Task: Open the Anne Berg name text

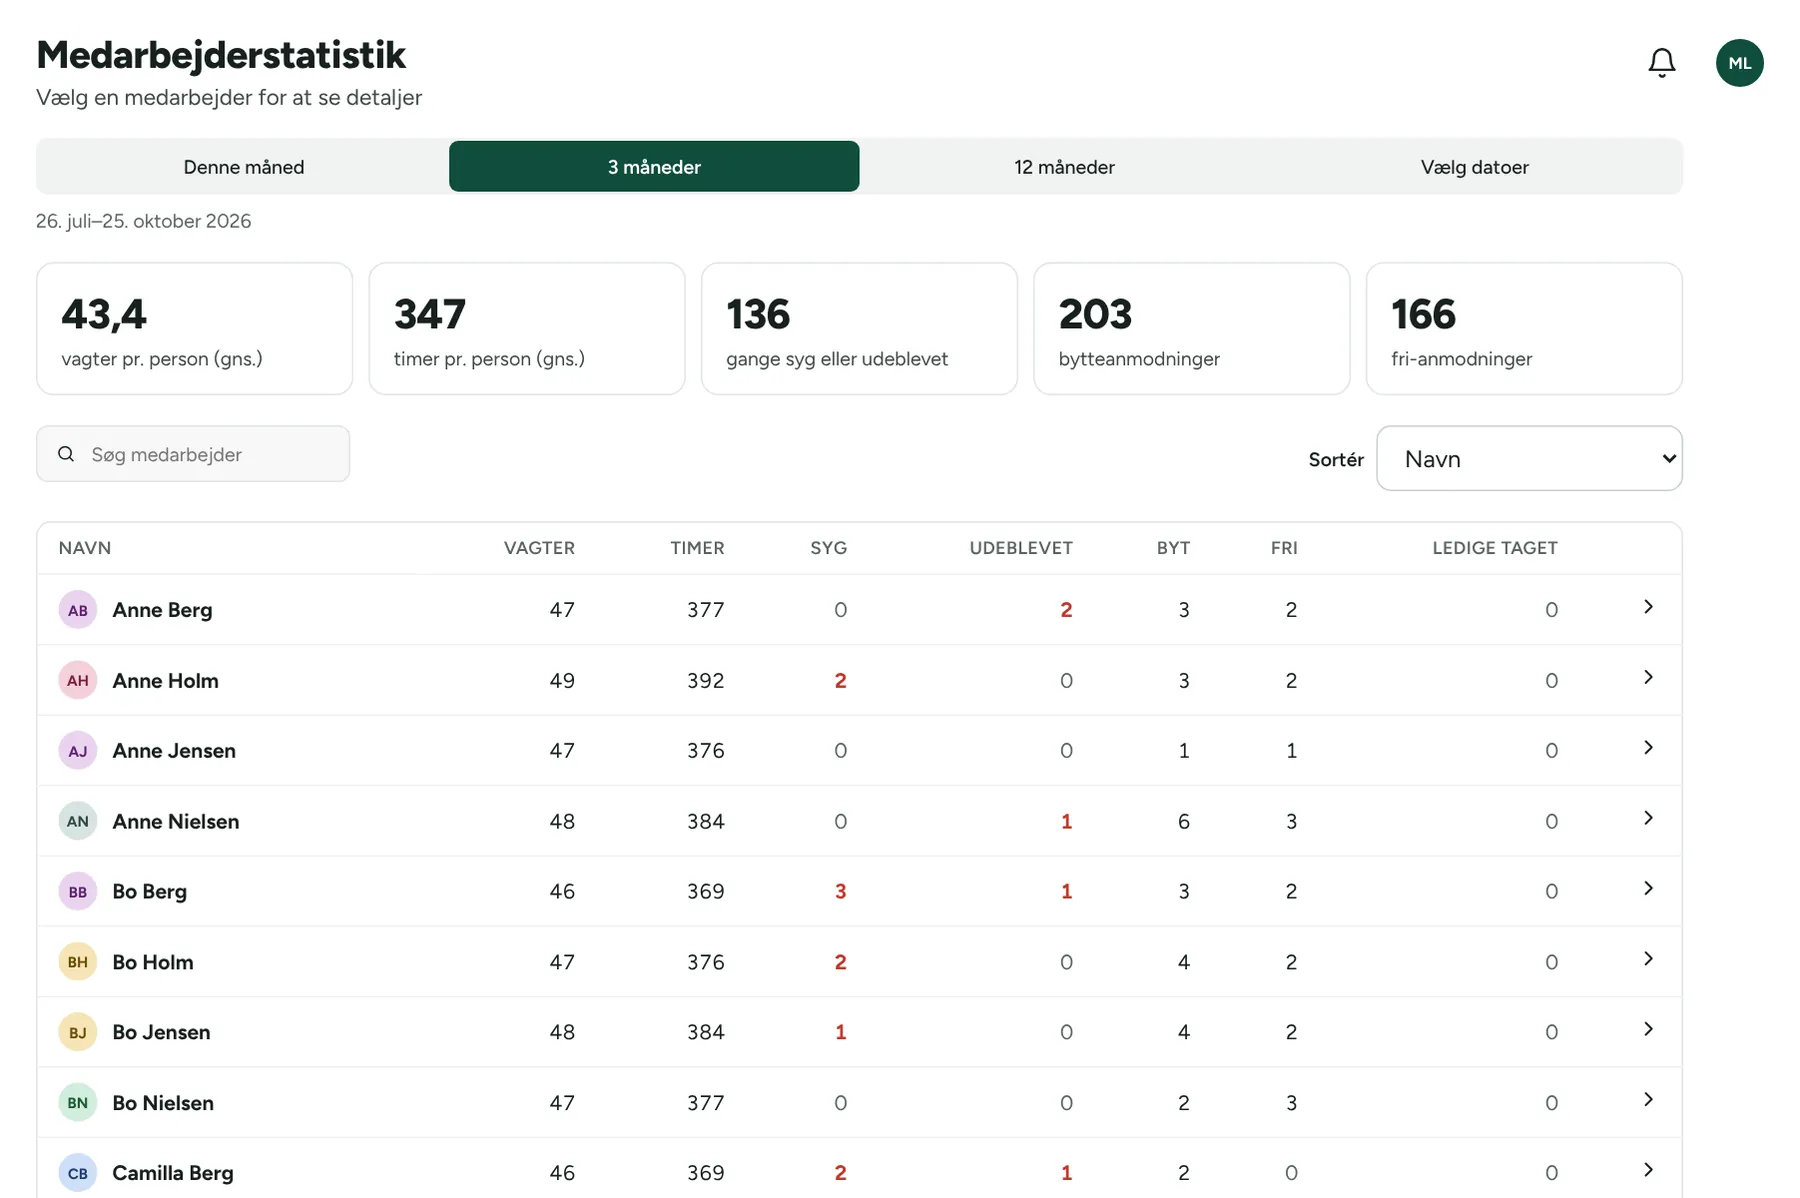Action: 162,610
